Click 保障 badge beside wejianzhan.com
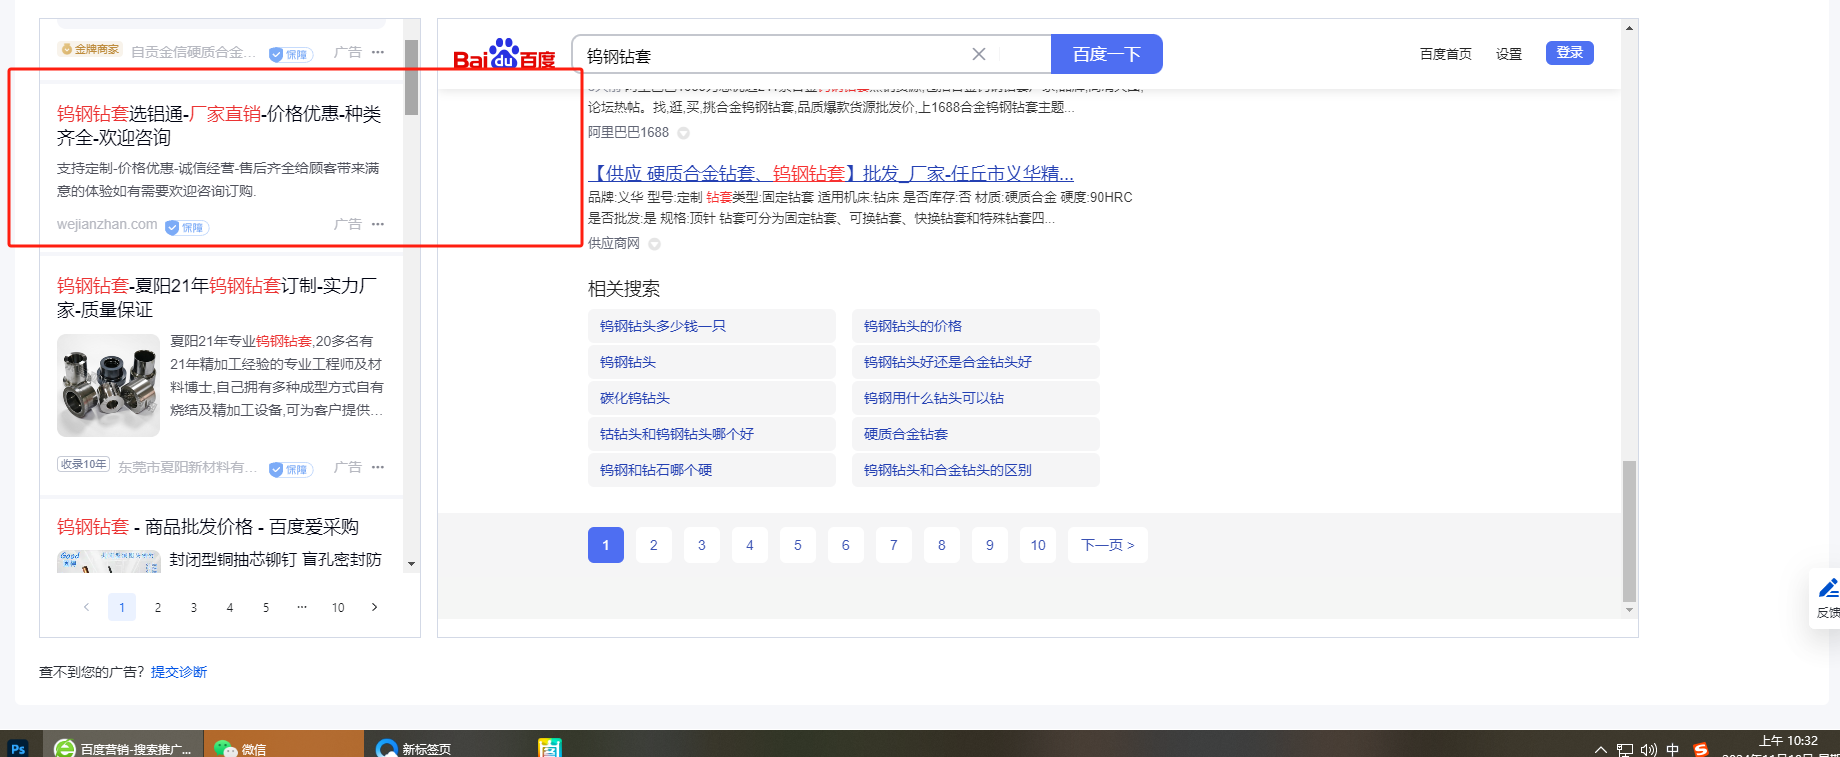Screen dimensions: 1840x757 (x=187, y=227)
